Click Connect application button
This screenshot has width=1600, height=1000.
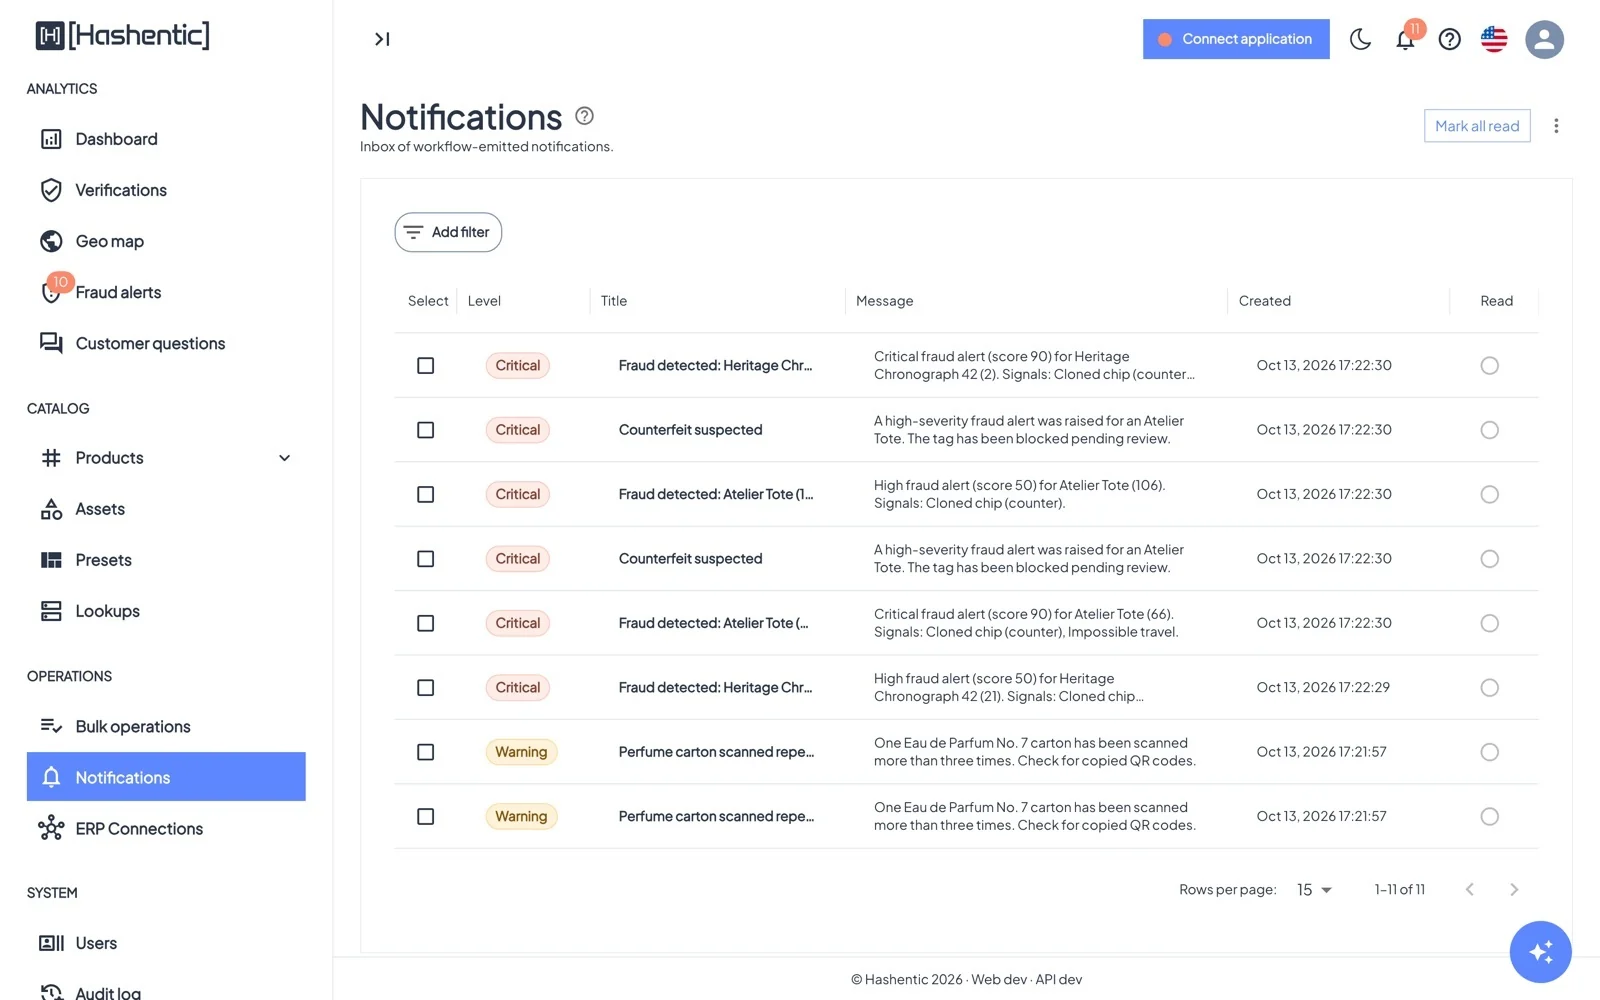point(1236,39)
